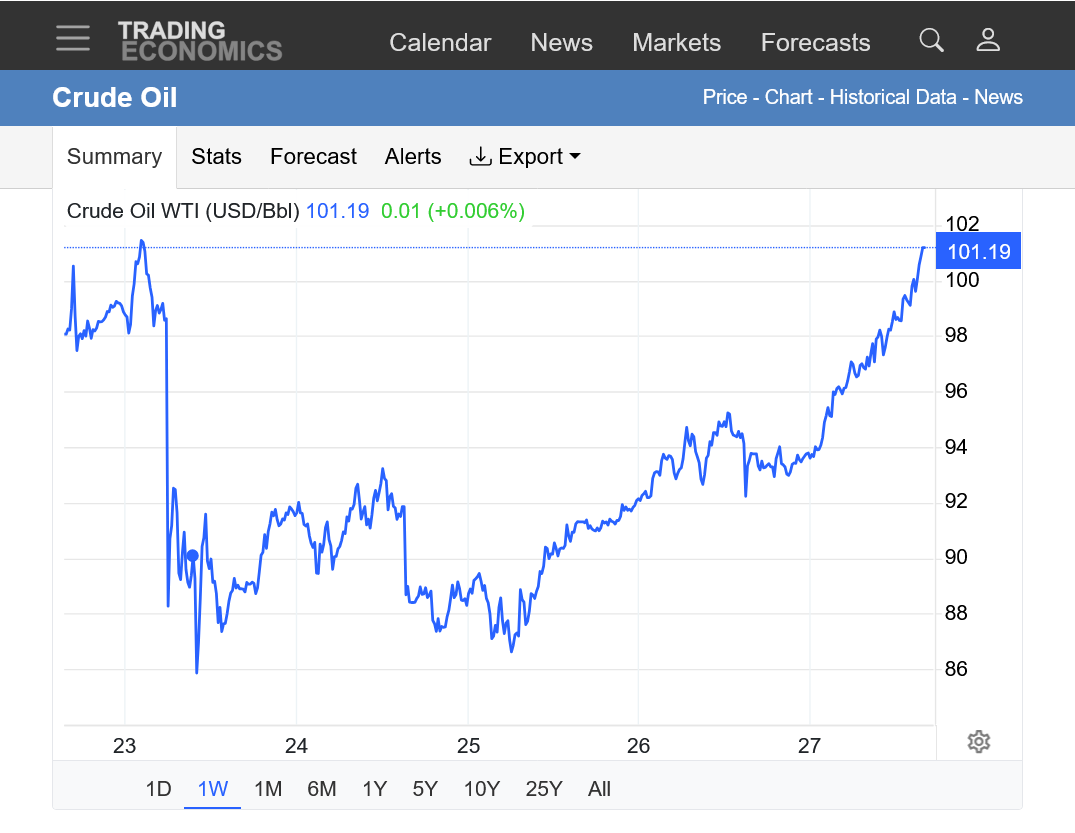
Task: Open chart settings gear icon
Action: [979, 742]
